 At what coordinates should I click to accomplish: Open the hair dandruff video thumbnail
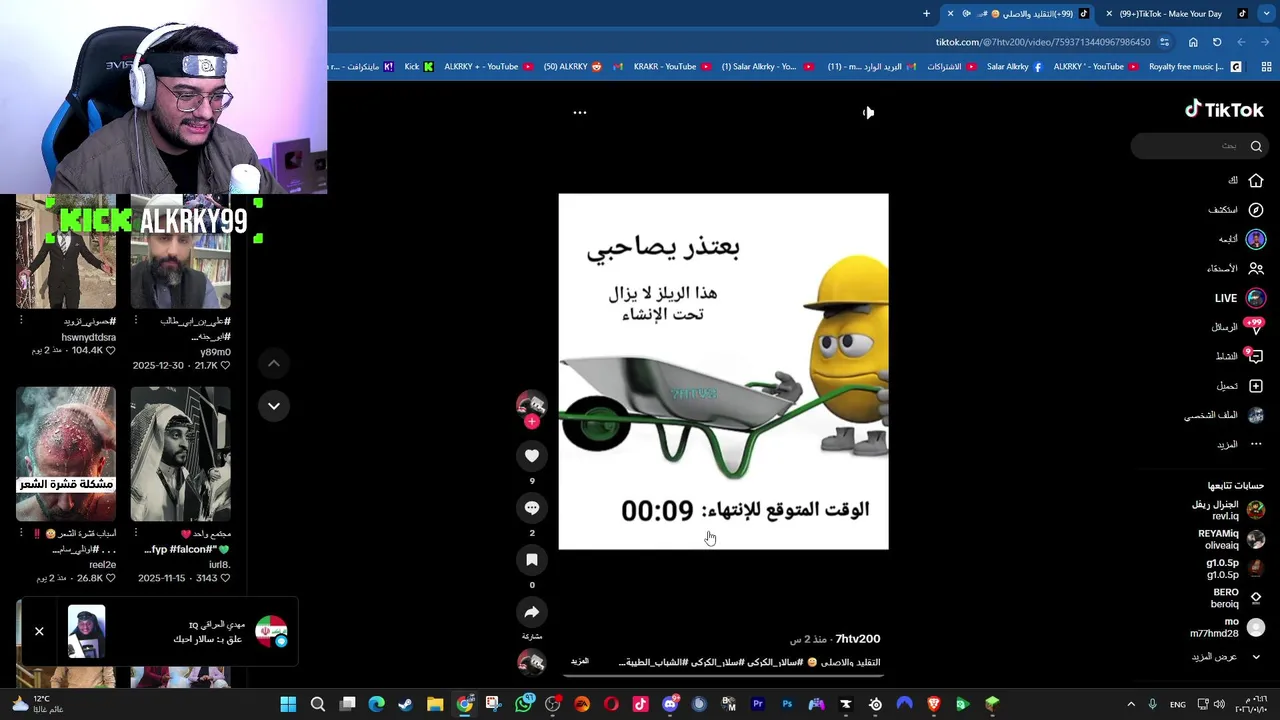click(x=66, y=454)
